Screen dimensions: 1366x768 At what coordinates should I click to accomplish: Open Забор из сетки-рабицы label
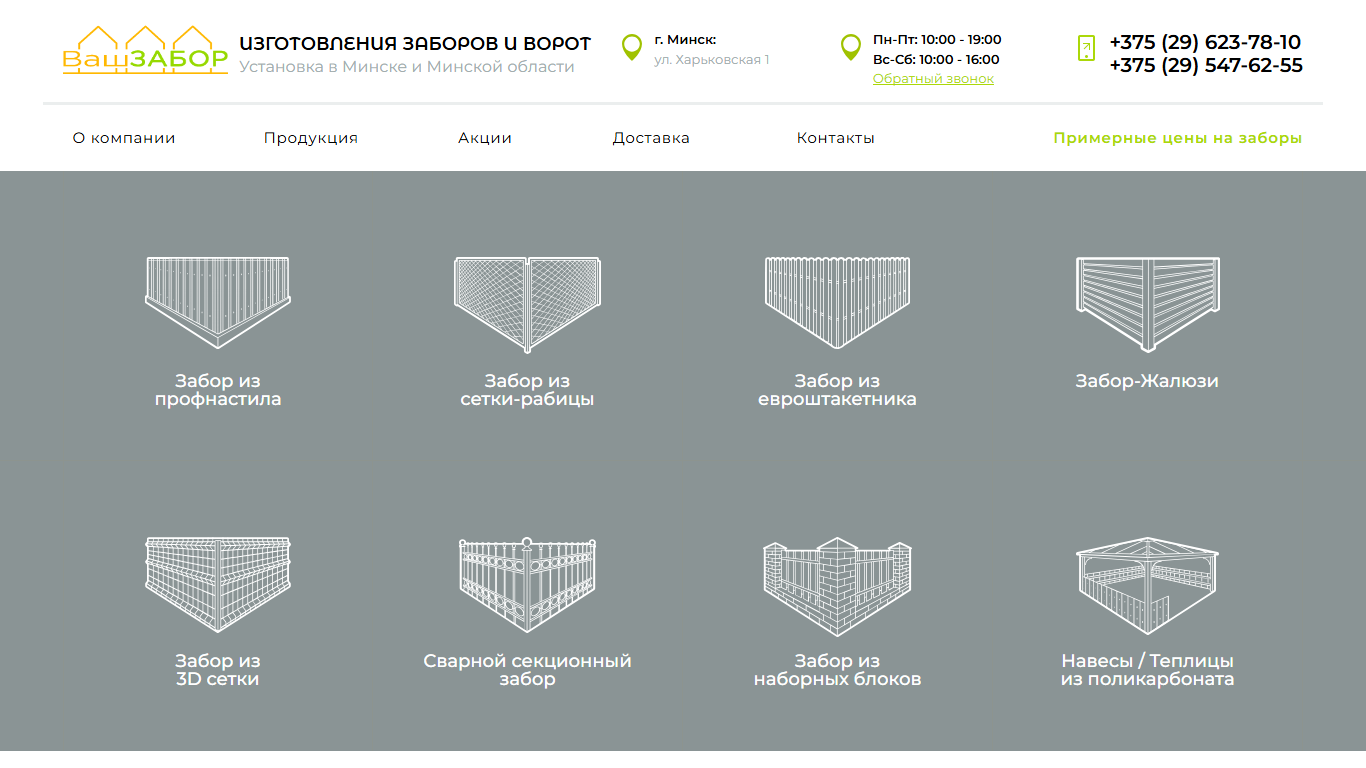(x=527, y=390)
